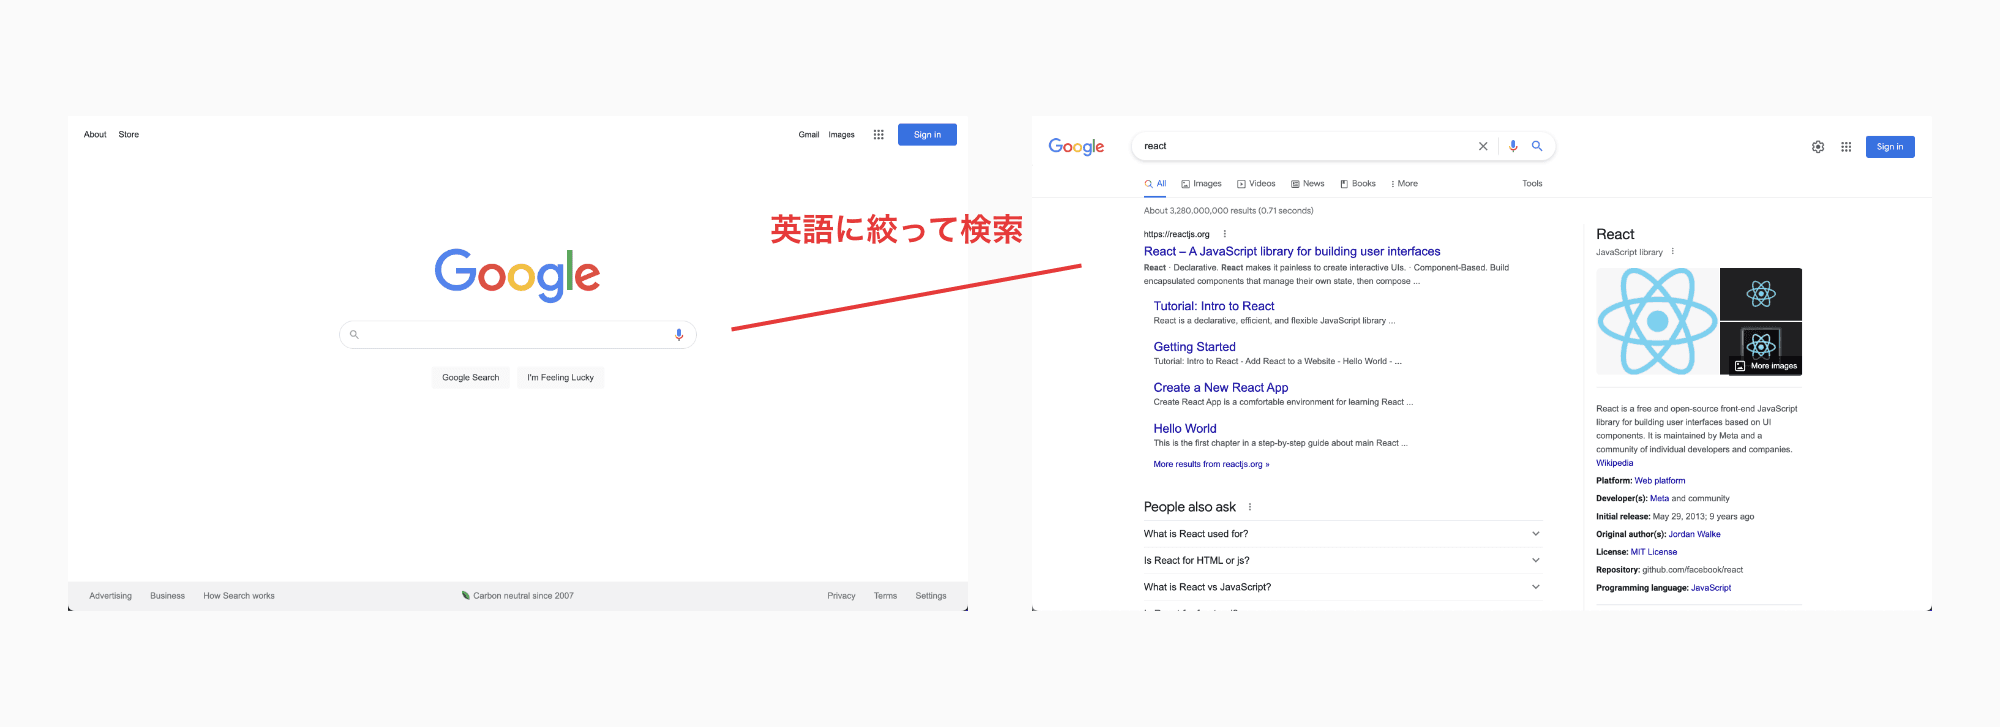Open settings gear on the results page
The height and width of the screenshot is (727, 2000).
pyautogui.click(x=1818, y=147)
